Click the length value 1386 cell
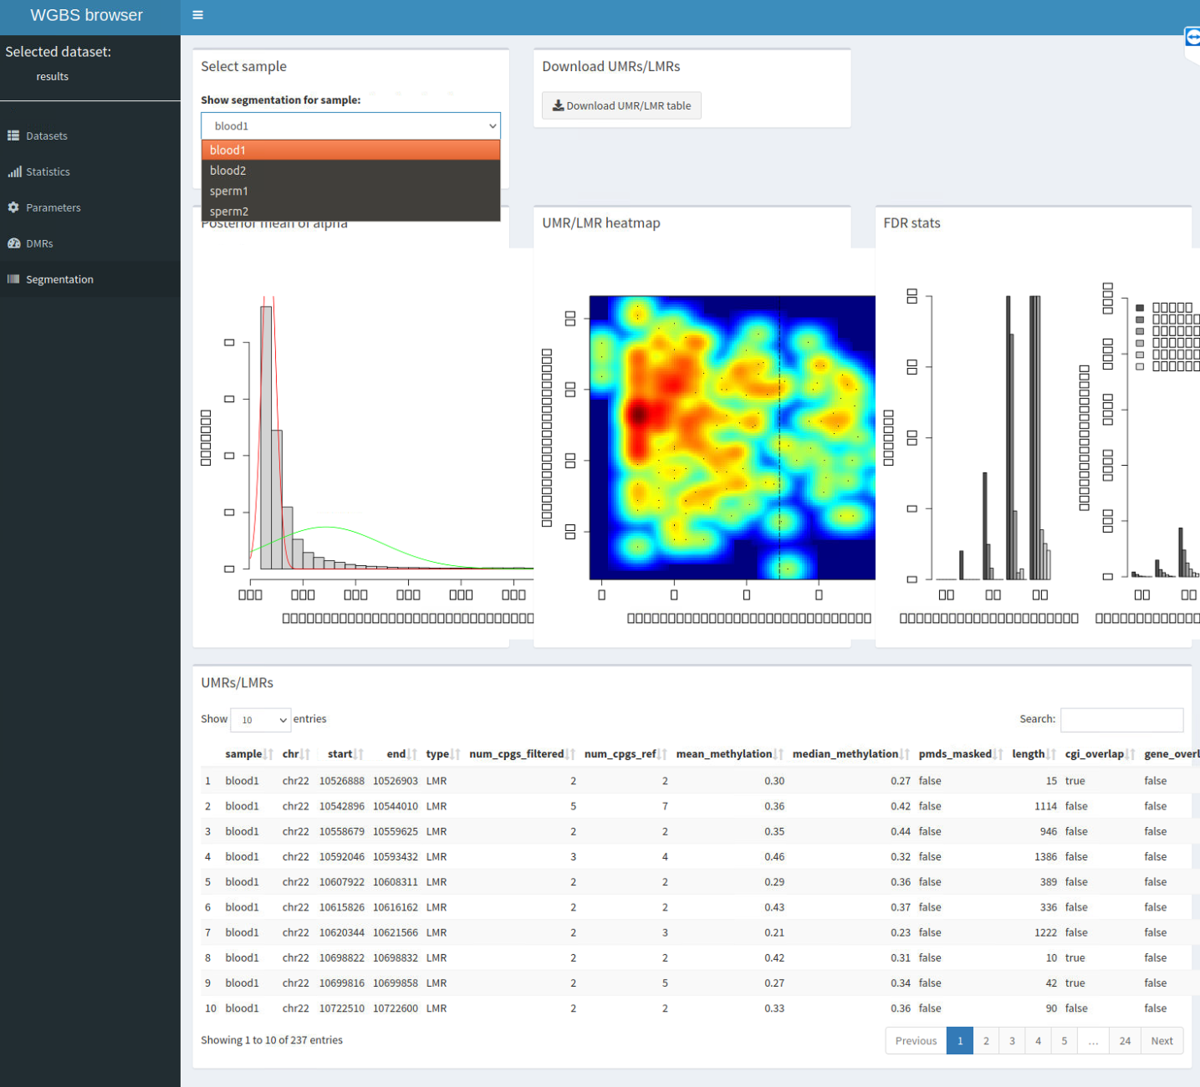 (x=1046, y=857)
